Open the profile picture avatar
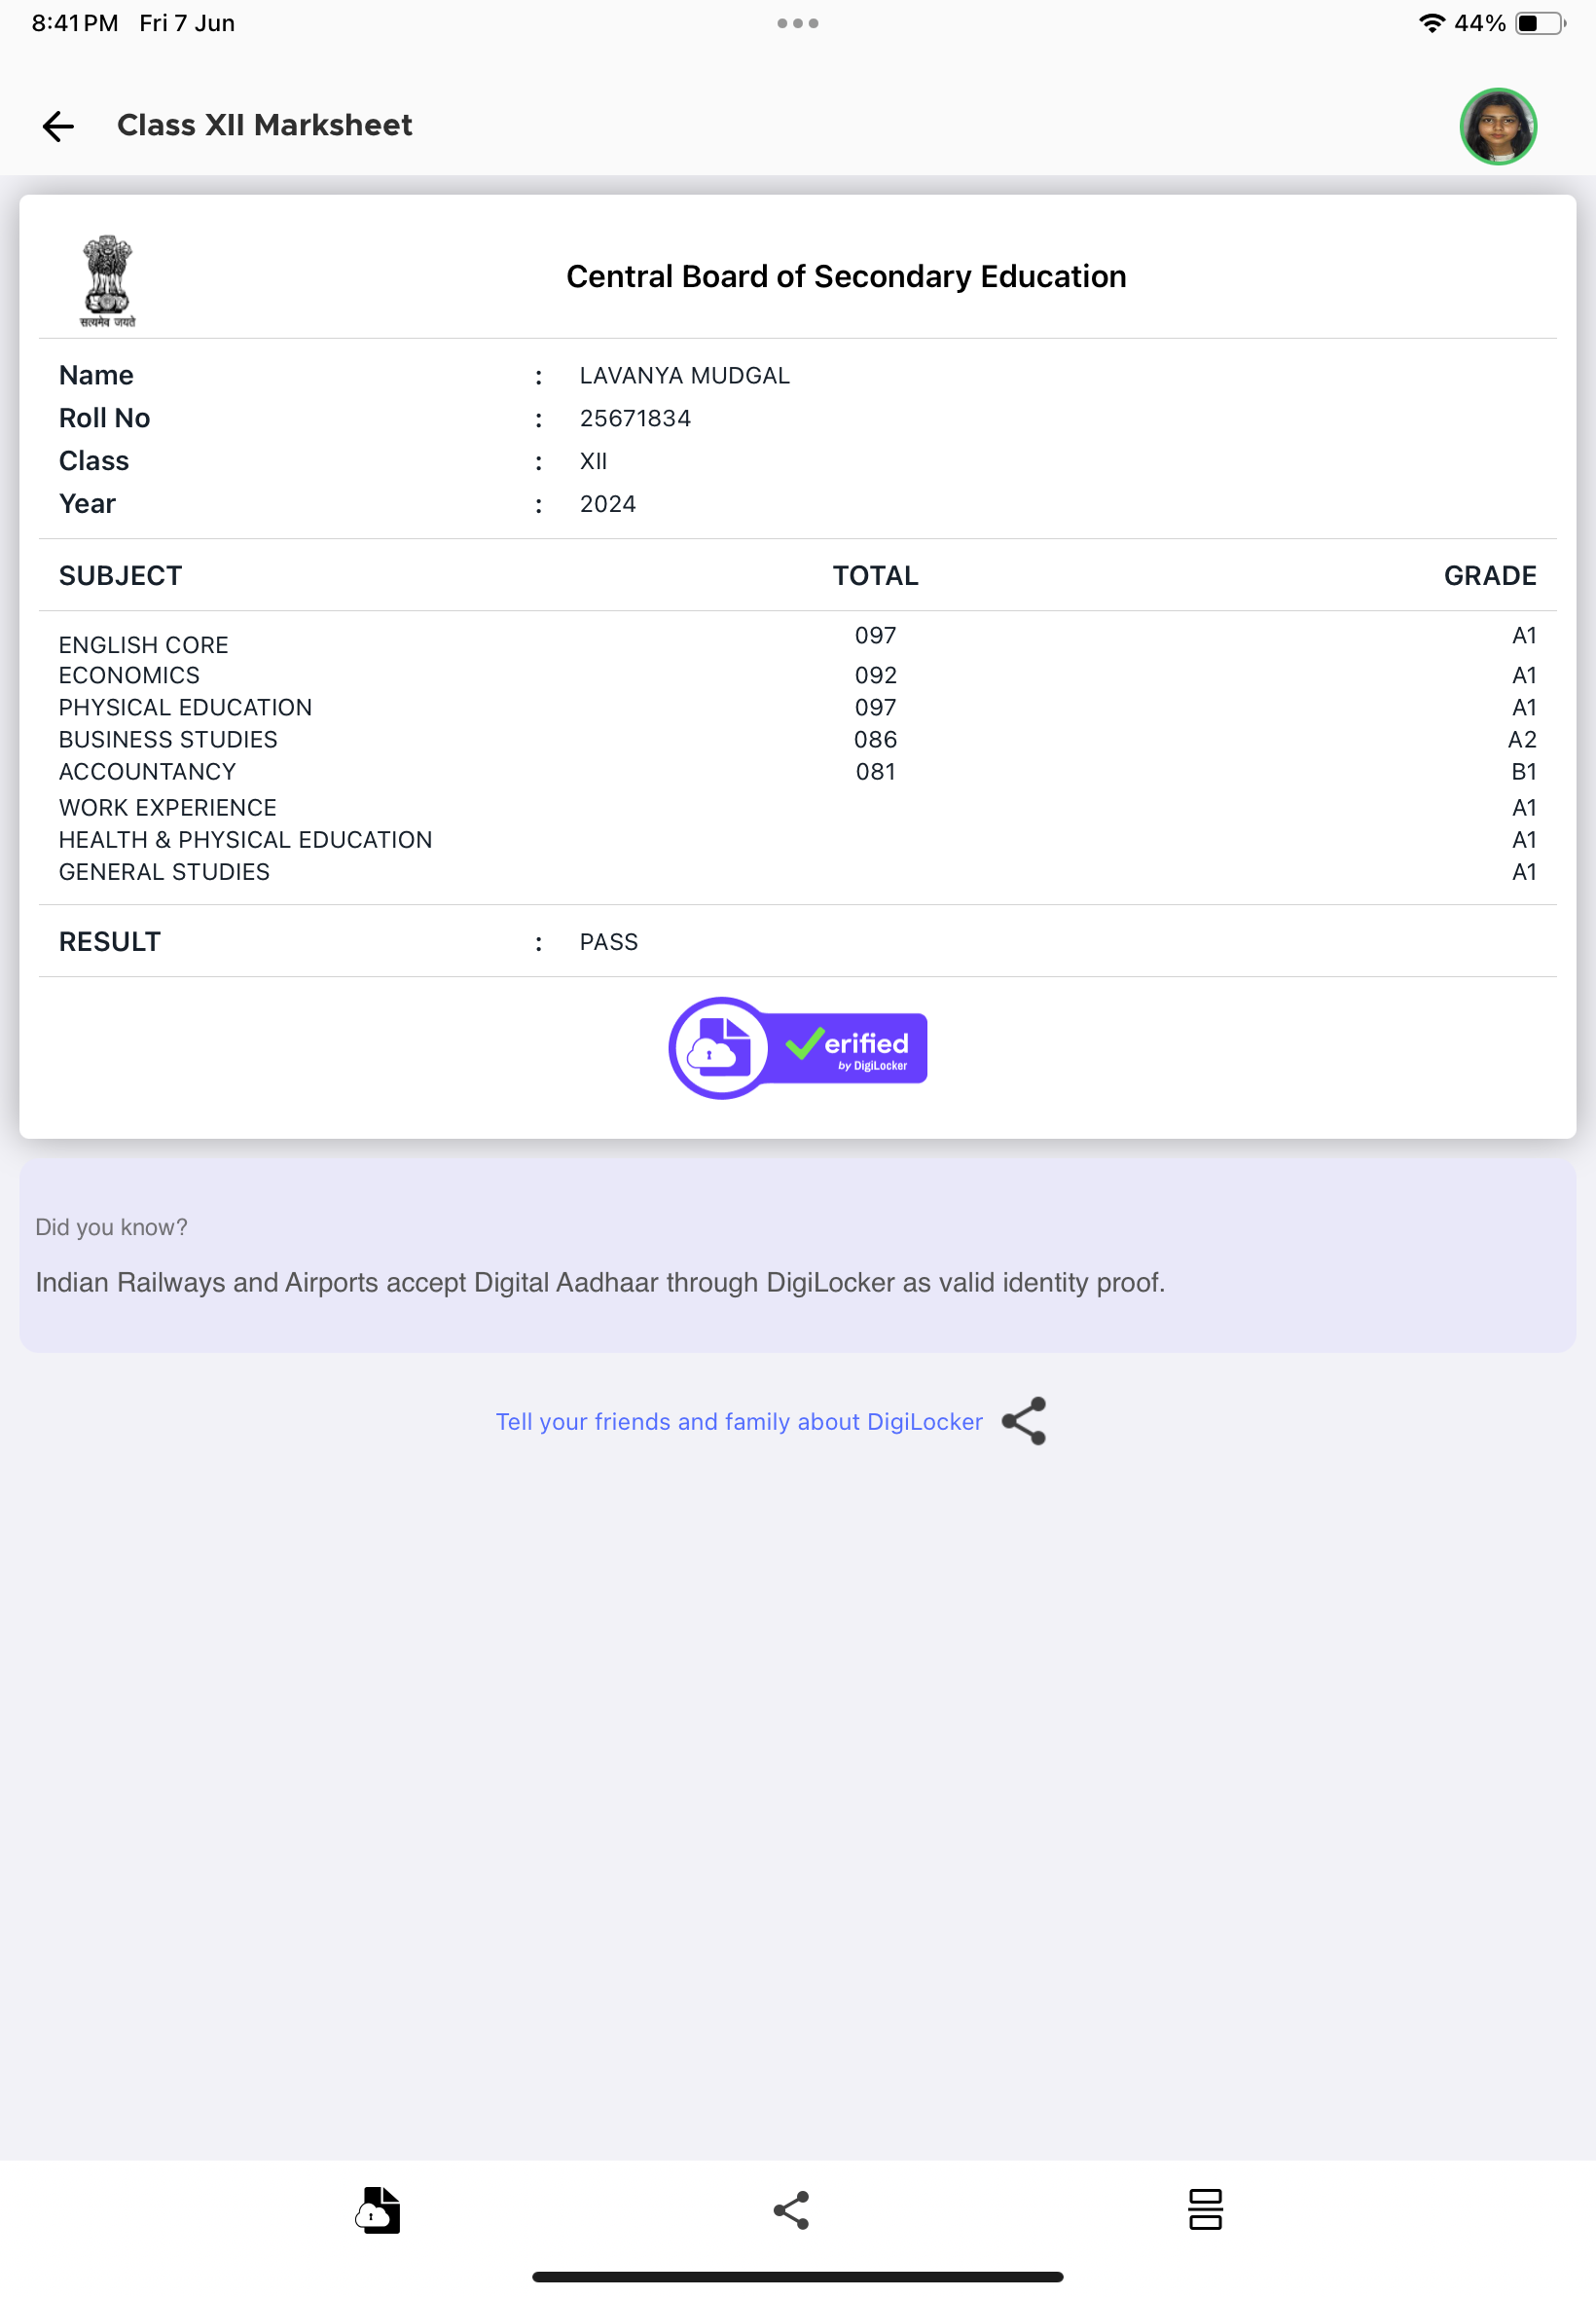 point(1497,126)
